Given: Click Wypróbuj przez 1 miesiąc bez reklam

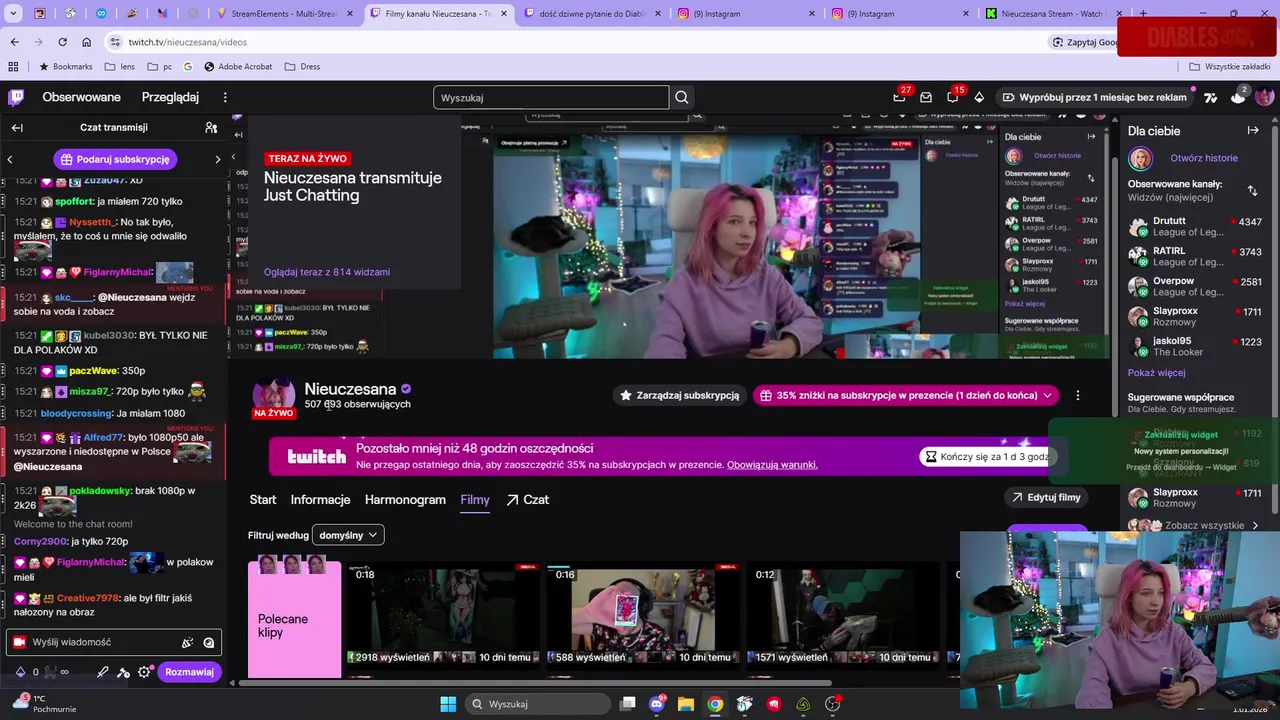Looking at the screenshot, I should tap(1095, 97).
